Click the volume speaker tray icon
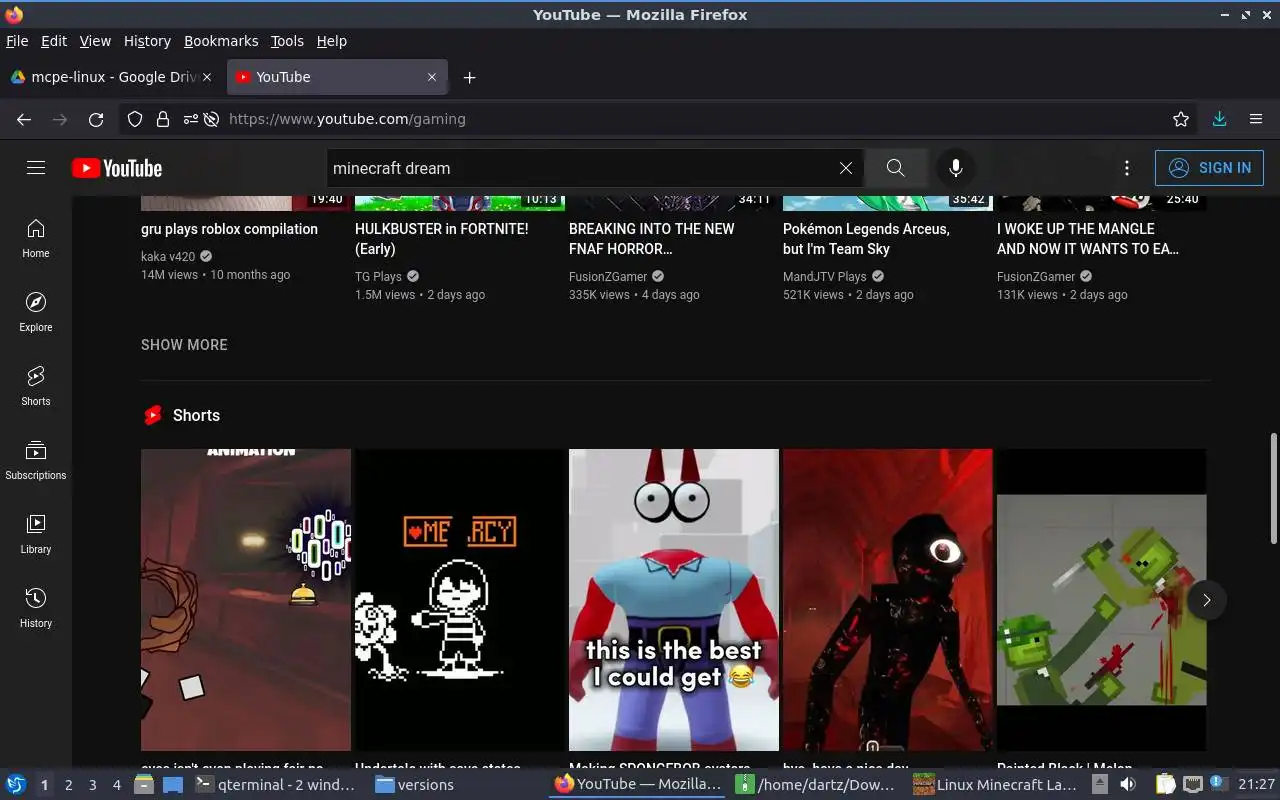1280x800 pixels. click(x=1127, y=785)
